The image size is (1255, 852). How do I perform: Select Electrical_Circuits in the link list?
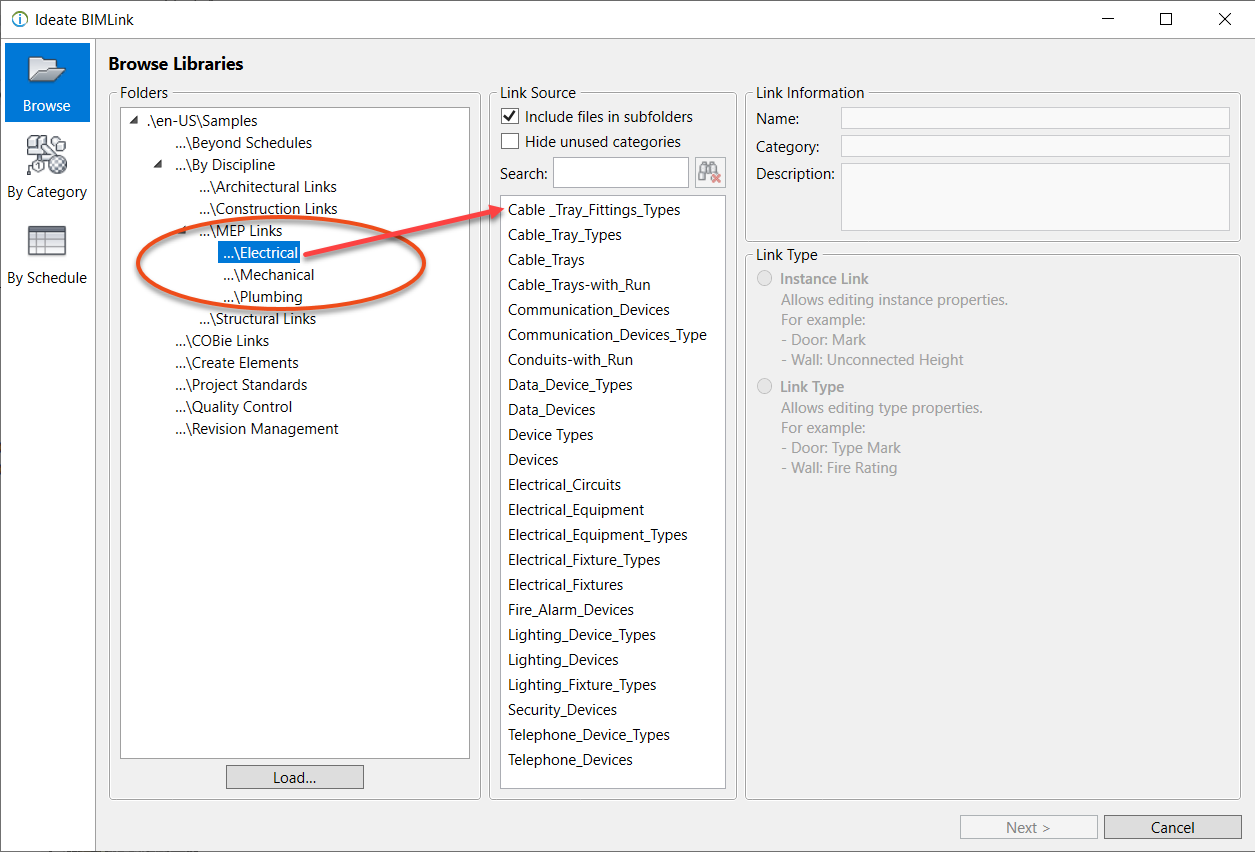(564, 485)
